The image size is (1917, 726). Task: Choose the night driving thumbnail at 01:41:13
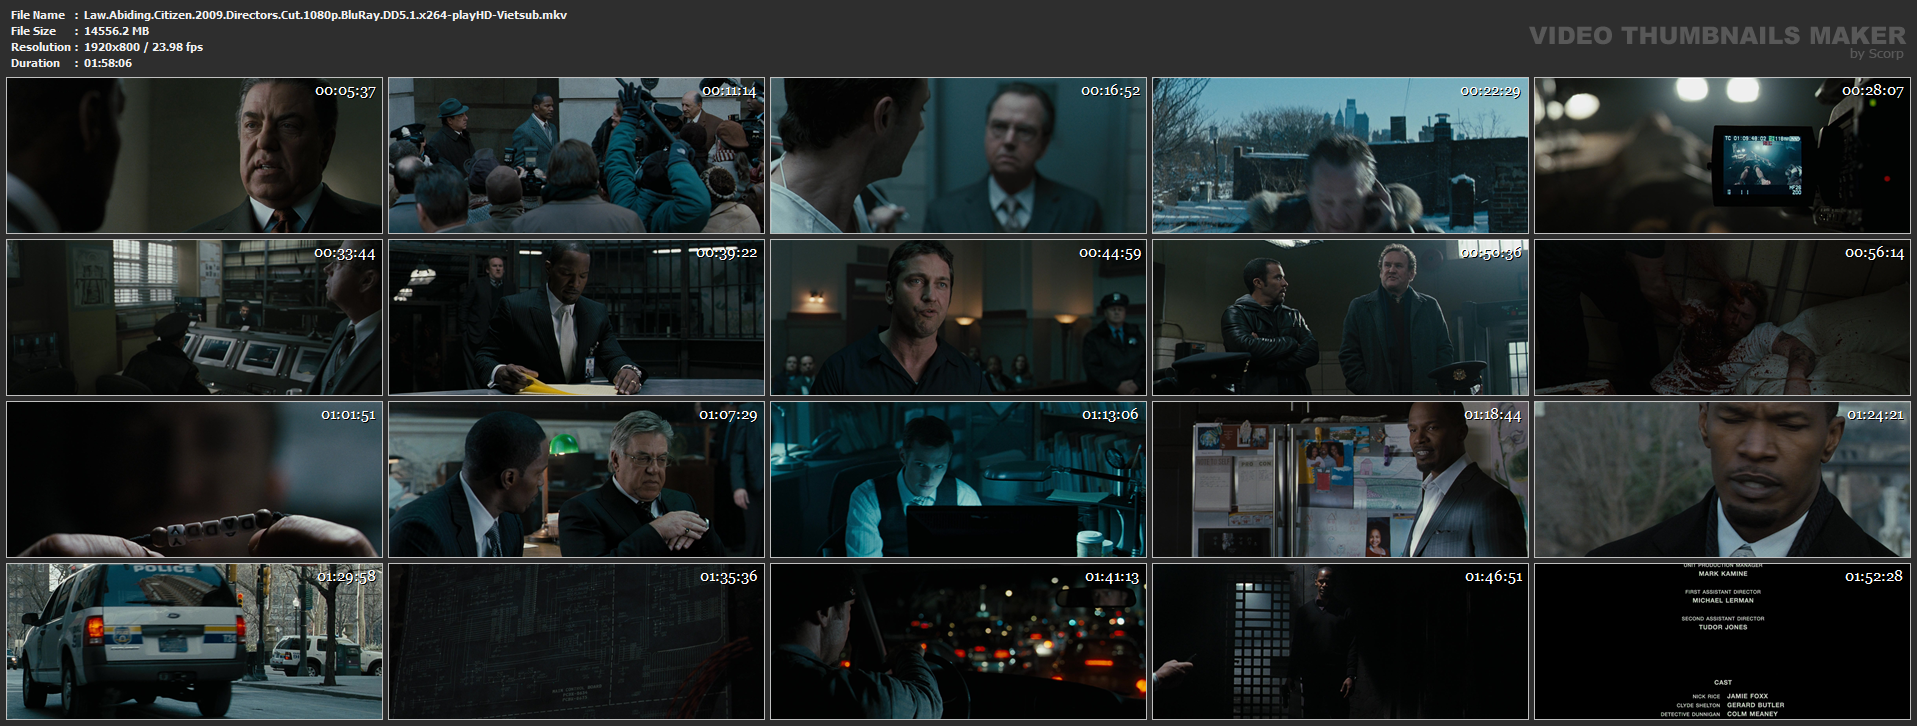(x=958, y=641)
